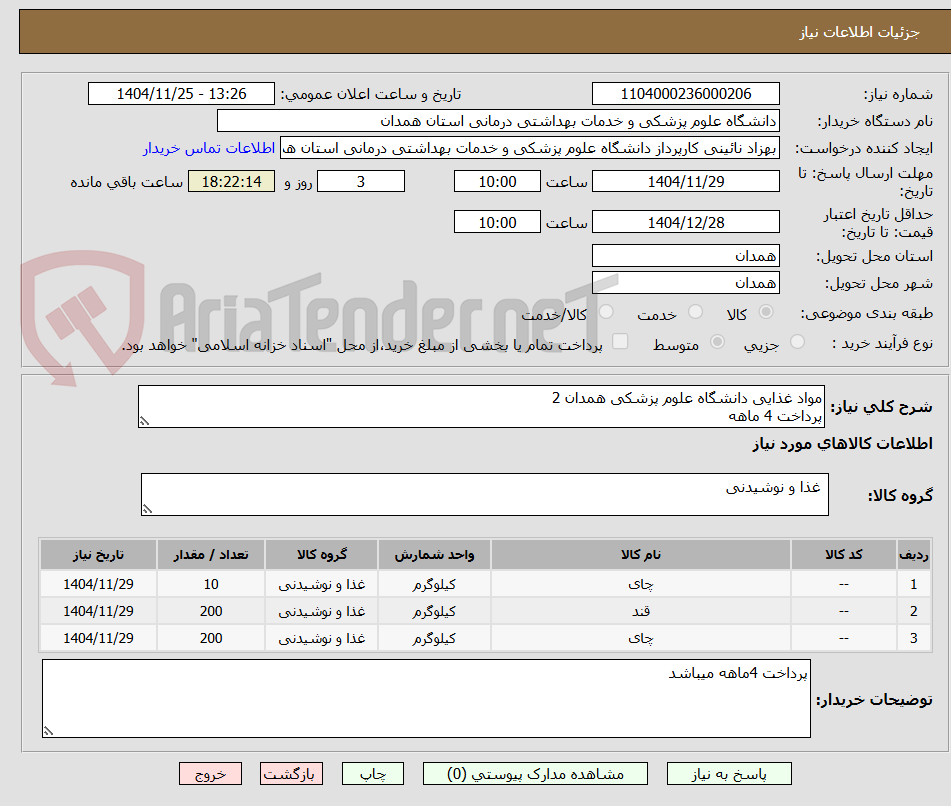Click the price validity 10:00 time field

pyautogui.click(x=497, y=222)
